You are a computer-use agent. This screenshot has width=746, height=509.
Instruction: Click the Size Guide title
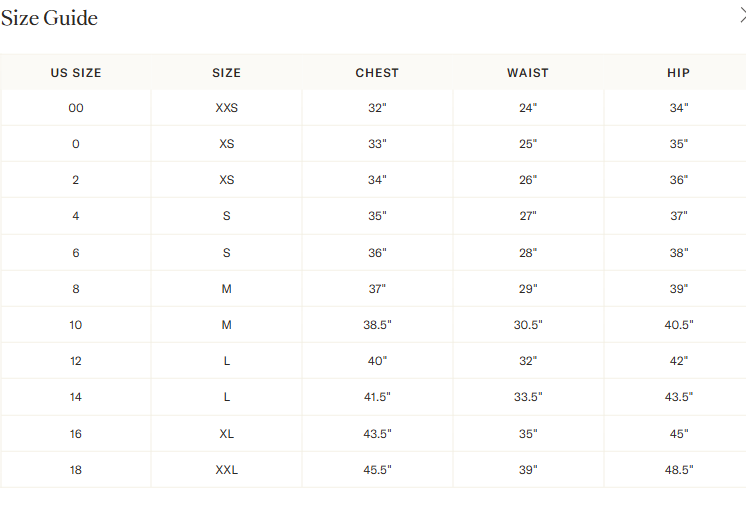[x=49, y=18]
